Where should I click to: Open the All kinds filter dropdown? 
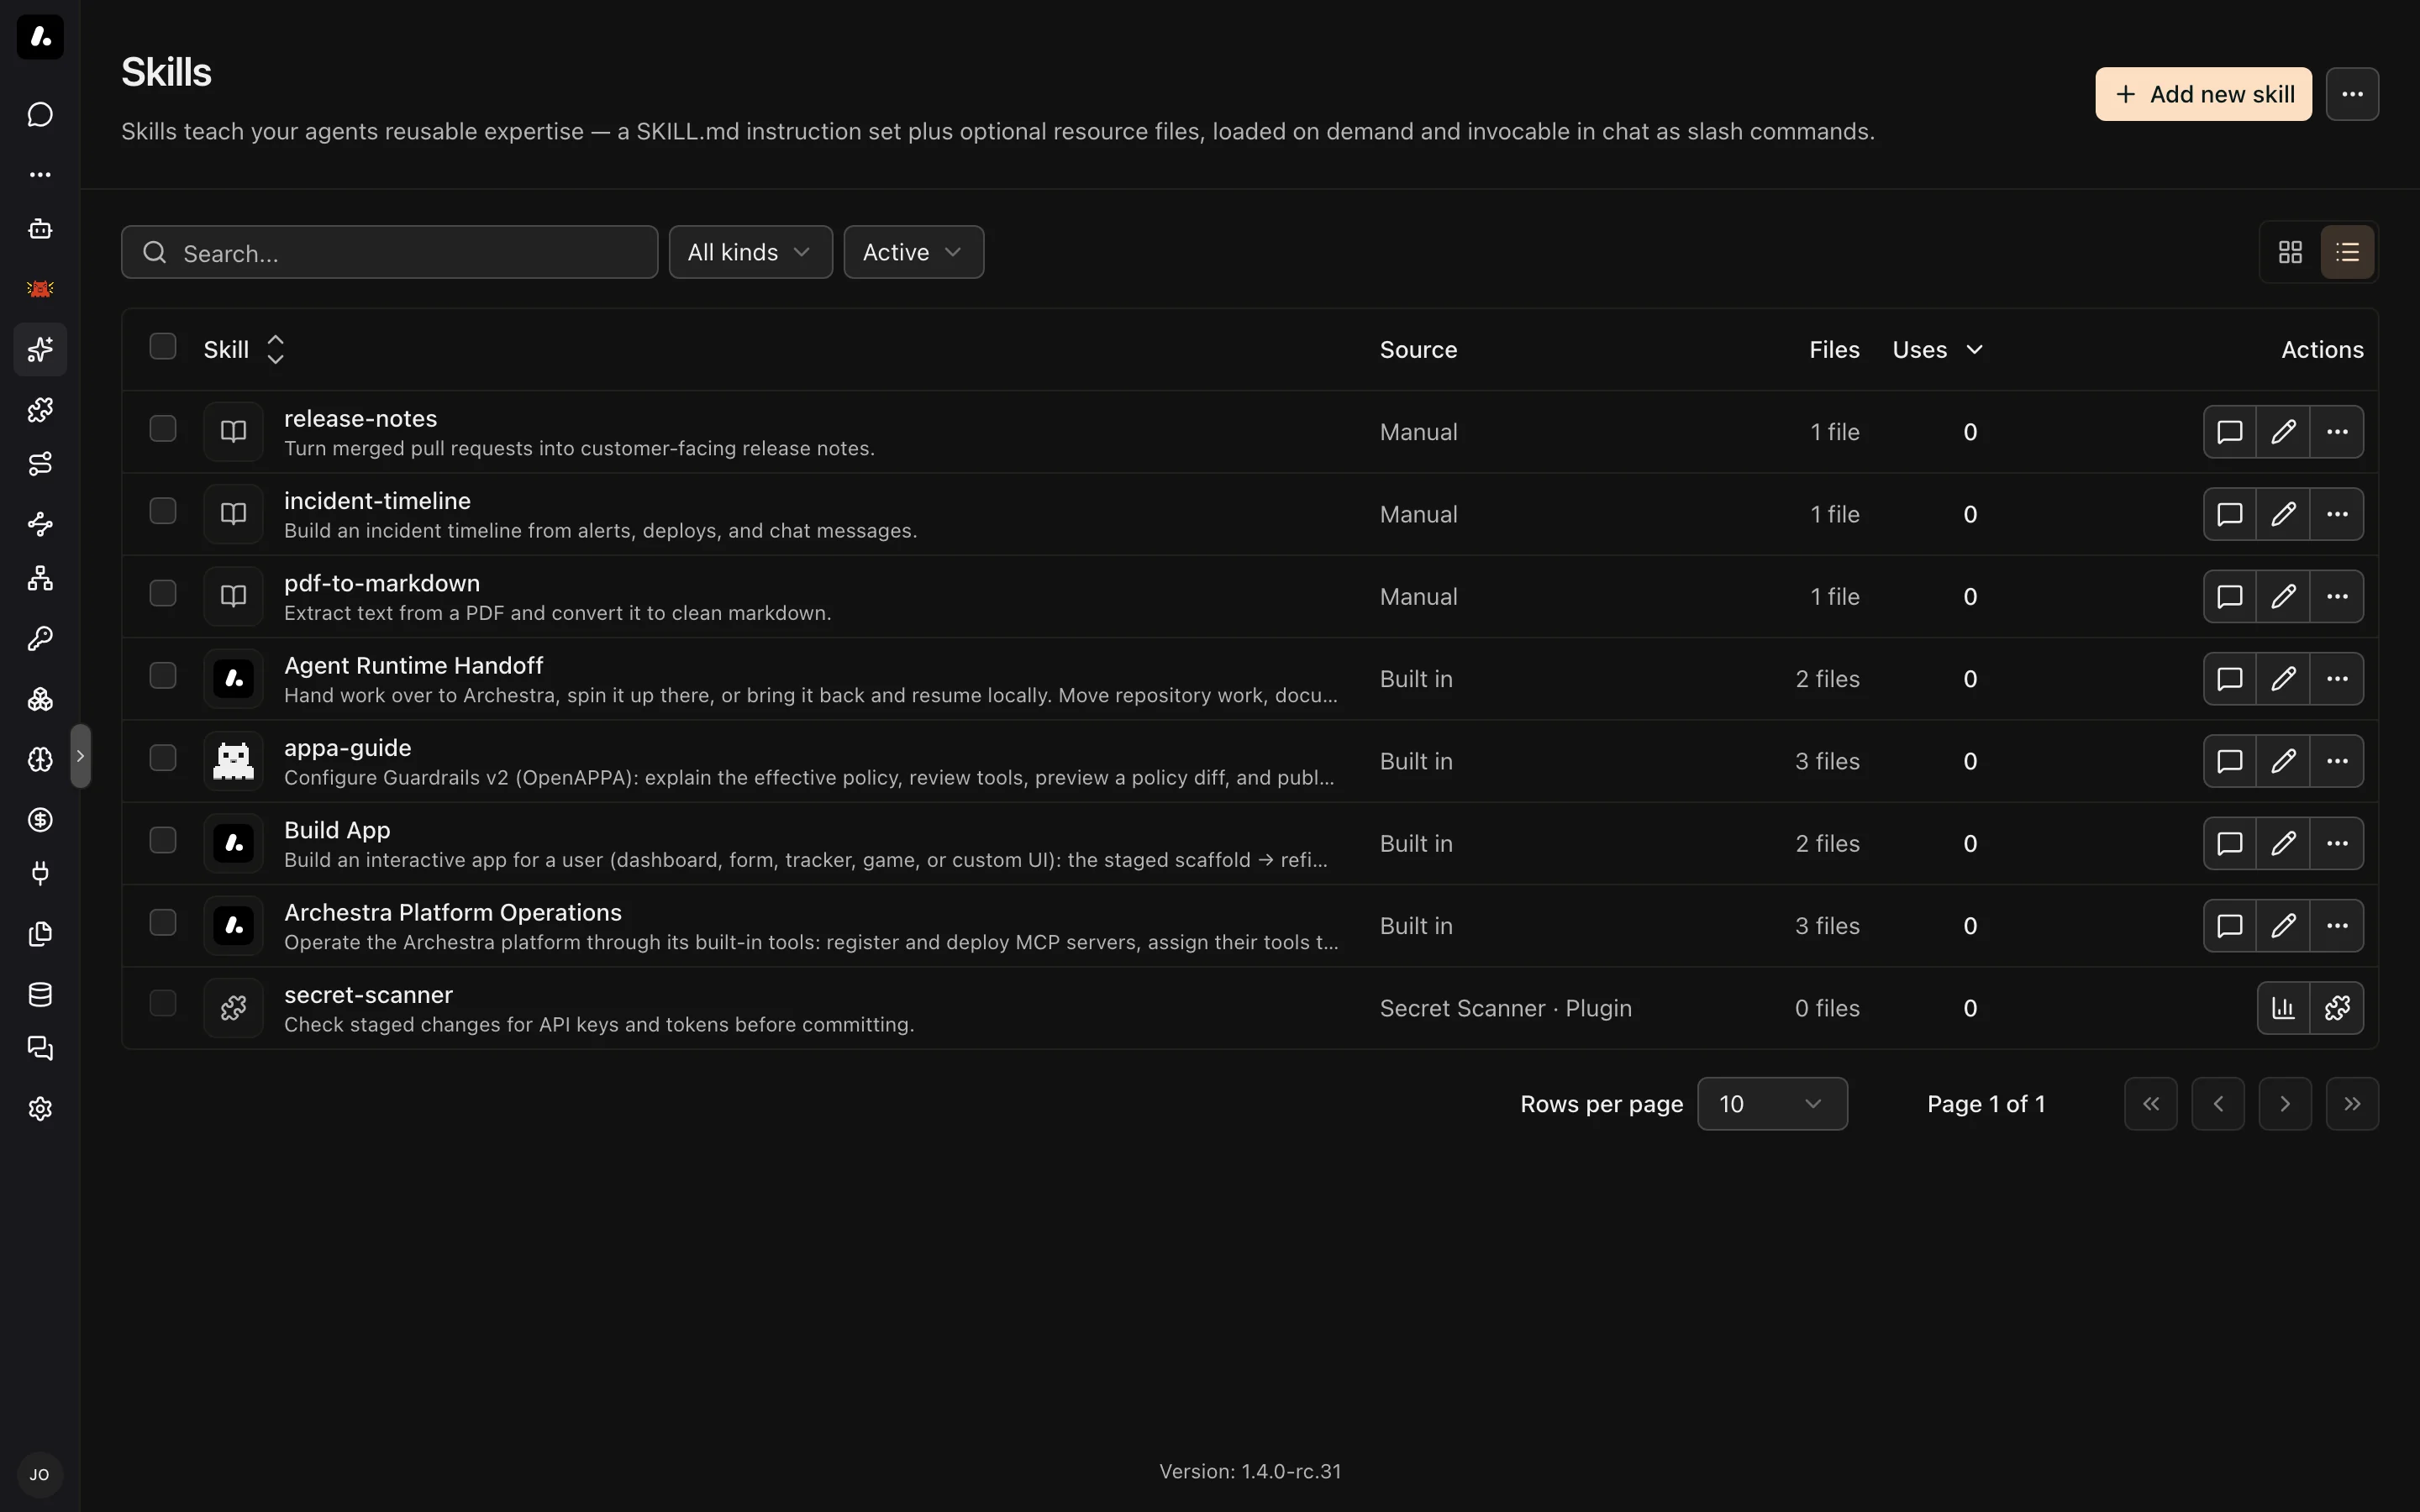click(750, 252)
